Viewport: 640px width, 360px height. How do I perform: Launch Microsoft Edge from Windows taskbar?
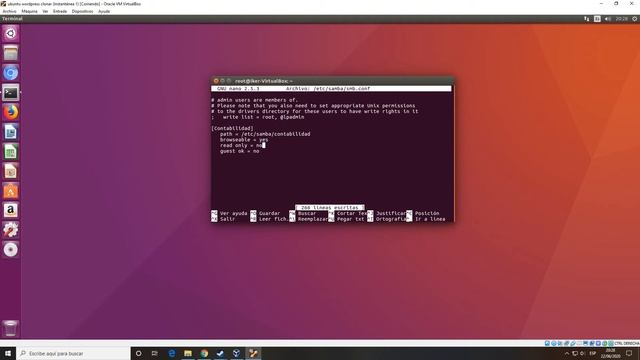coord(171,353)
